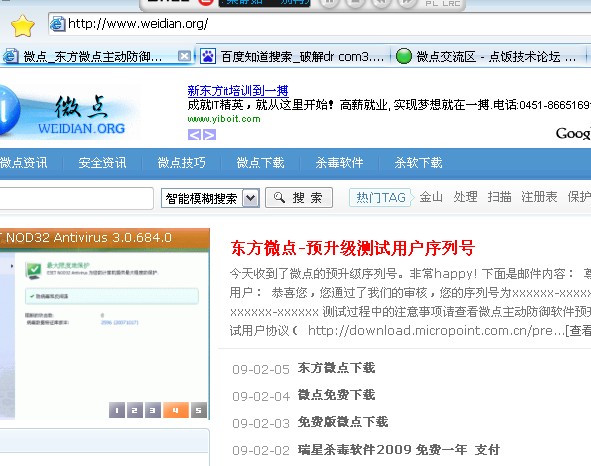Select slide number 5 in banner

pyautogui.click(x=199, y=410)
